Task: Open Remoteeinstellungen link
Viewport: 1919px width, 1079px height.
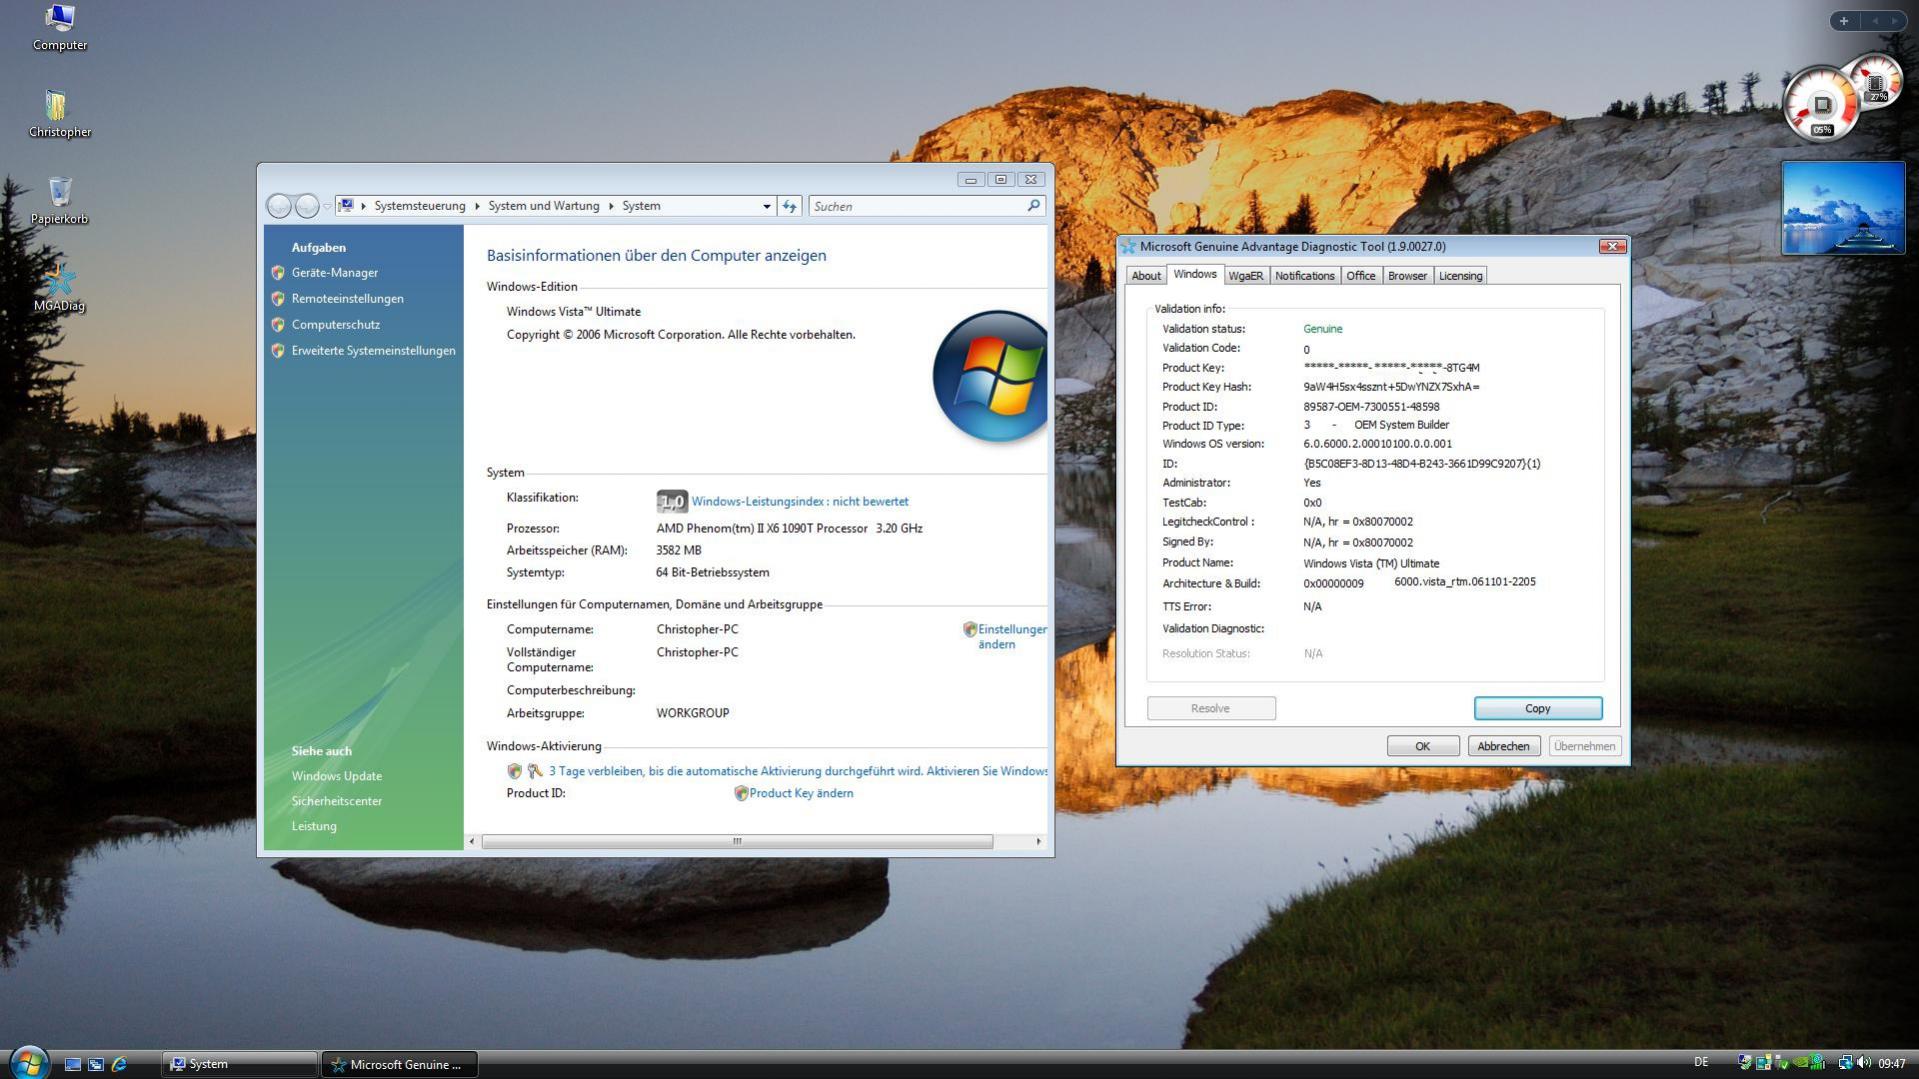Action: click(x=348, y=298)
